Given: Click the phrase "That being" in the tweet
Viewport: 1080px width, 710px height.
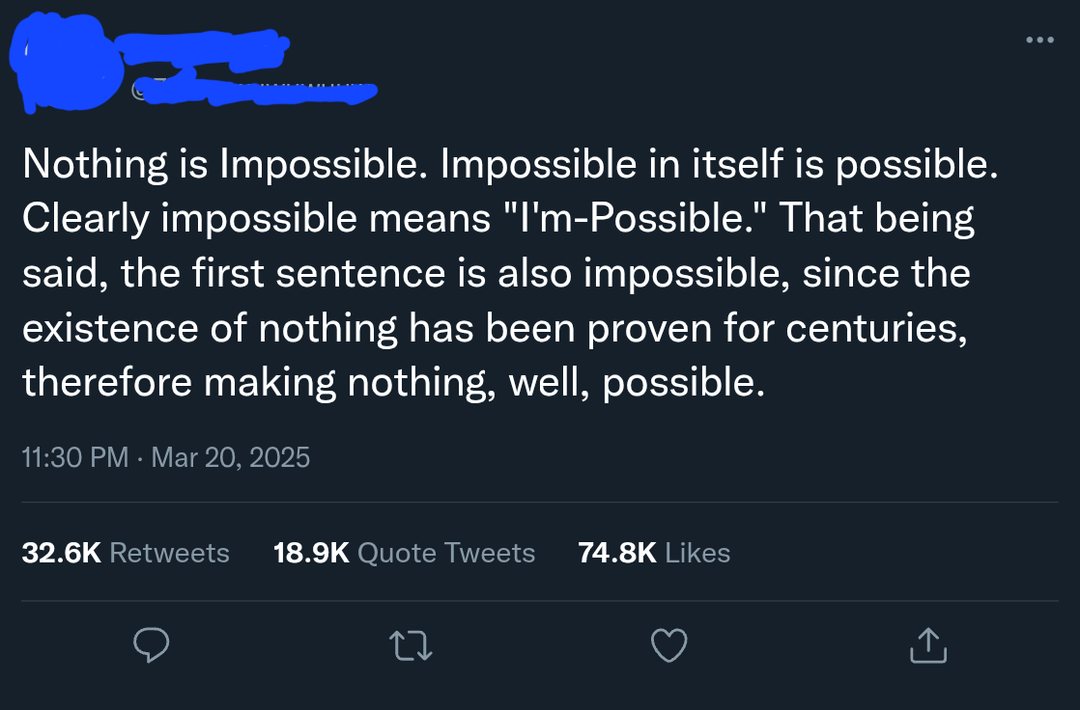Looking at the screenshot, I should (x=874, y=219).
